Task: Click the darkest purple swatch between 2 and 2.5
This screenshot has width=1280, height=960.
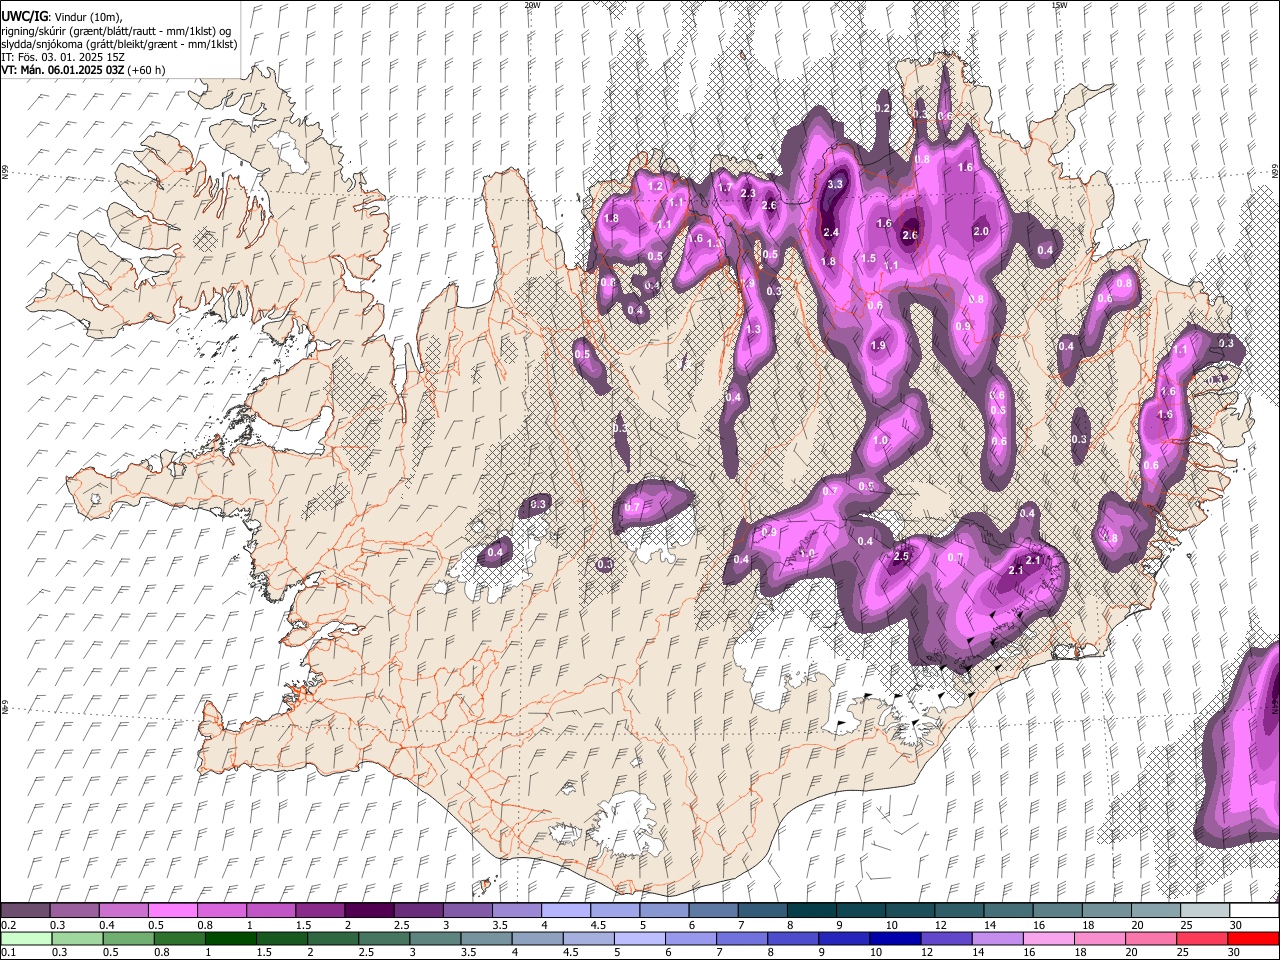Action: (x=368, y=911)
